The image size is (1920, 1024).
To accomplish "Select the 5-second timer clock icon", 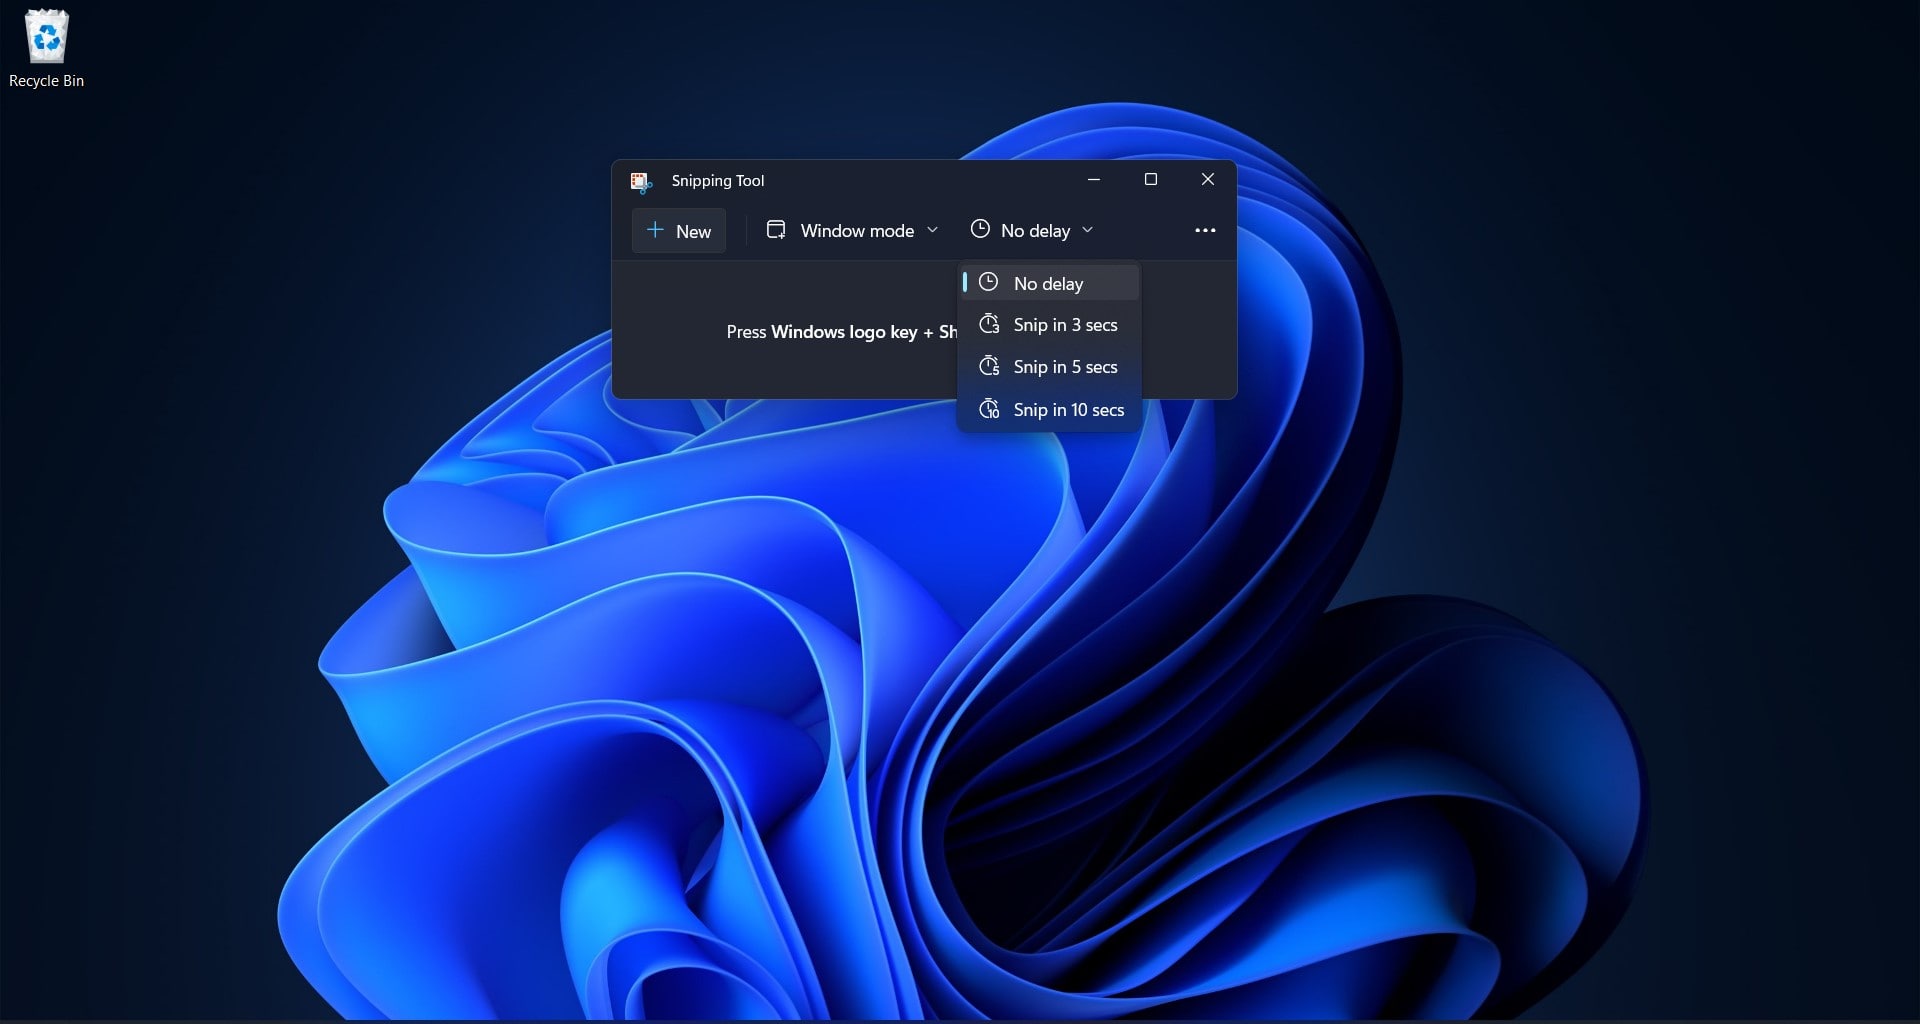I will tap(990, 366).
